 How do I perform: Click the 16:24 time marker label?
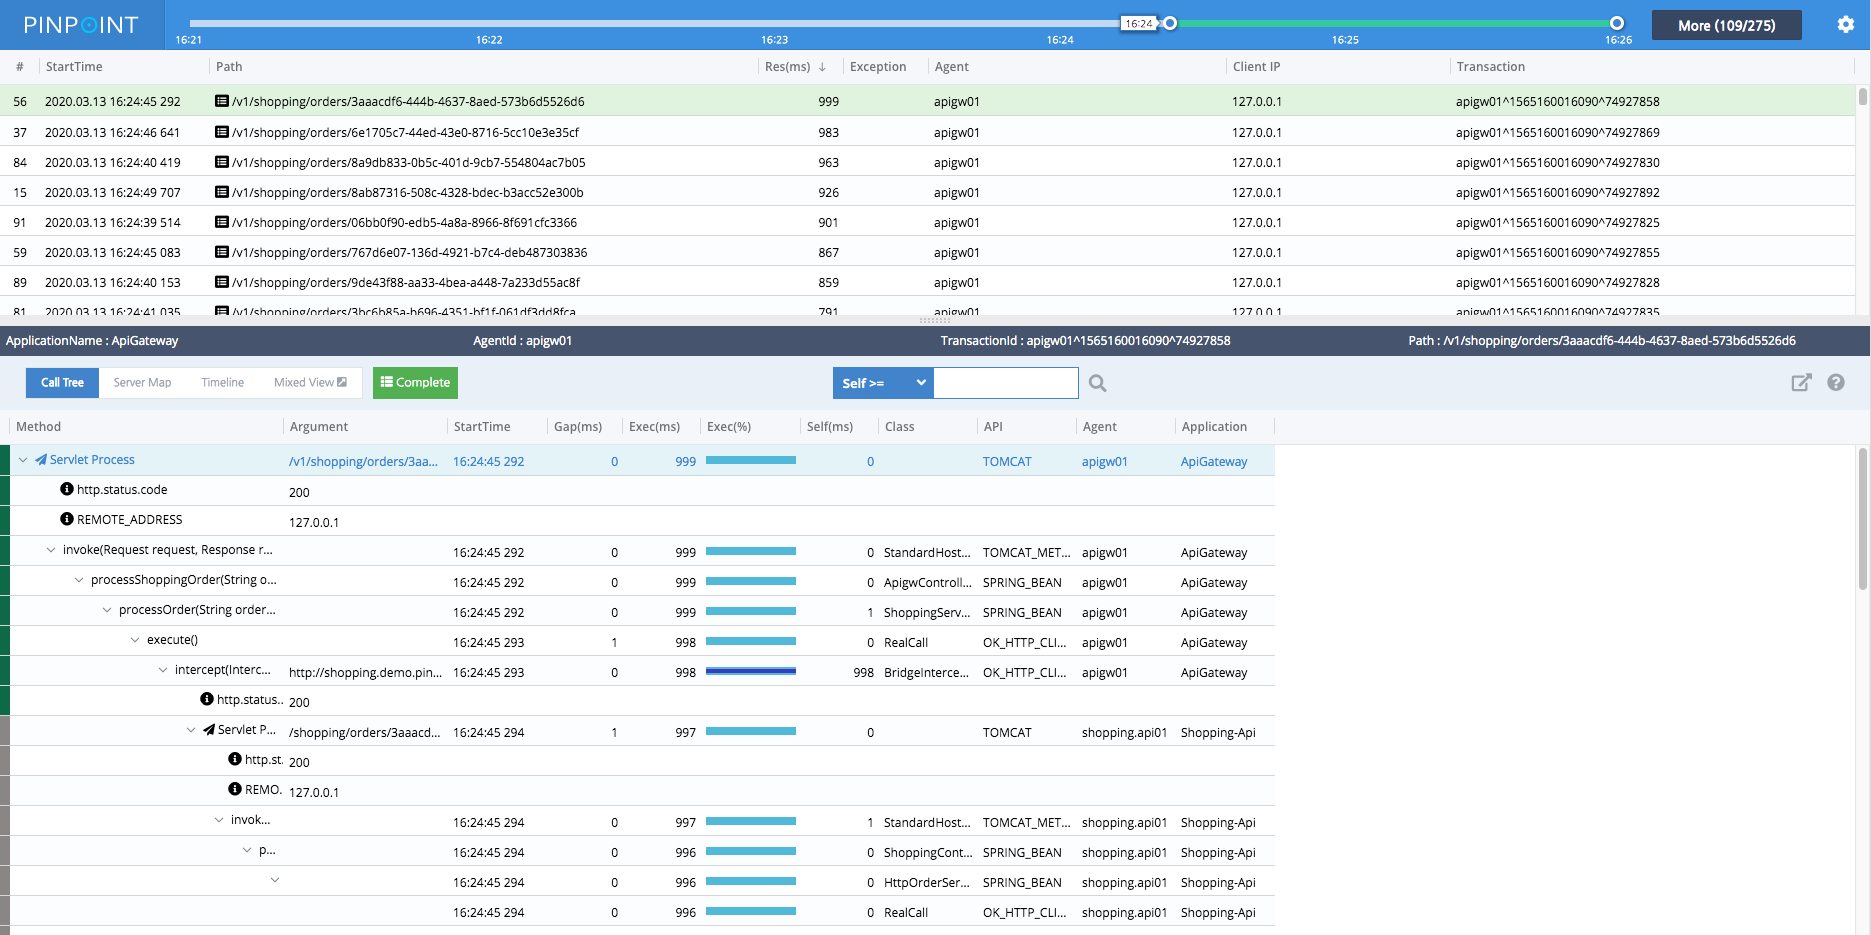(1138, 23)
